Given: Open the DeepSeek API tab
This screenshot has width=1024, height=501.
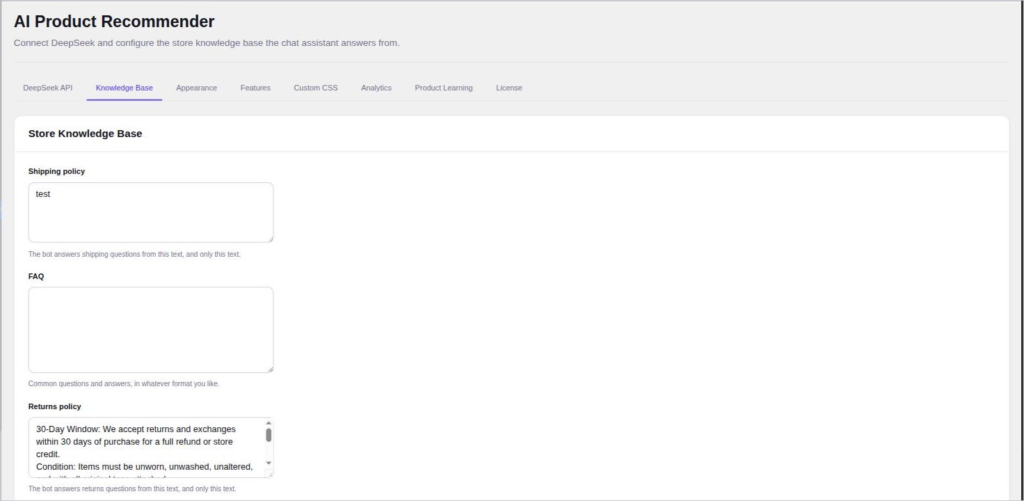Looking at the screenshot, I should [48, 88].
